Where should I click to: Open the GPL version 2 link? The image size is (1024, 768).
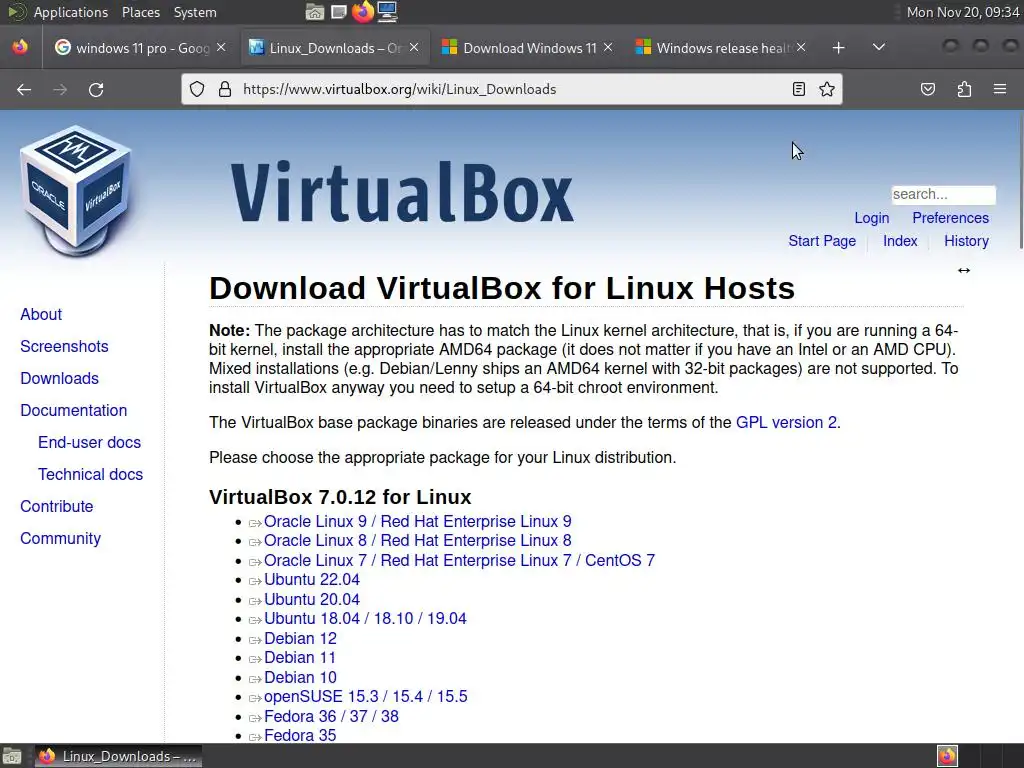point(786,423)
